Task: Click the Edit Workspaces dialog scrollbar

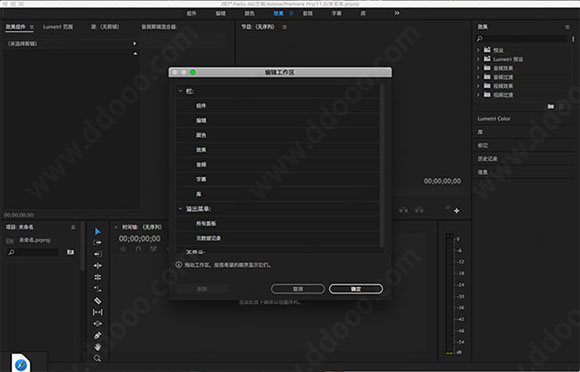Action: point(382,166)
